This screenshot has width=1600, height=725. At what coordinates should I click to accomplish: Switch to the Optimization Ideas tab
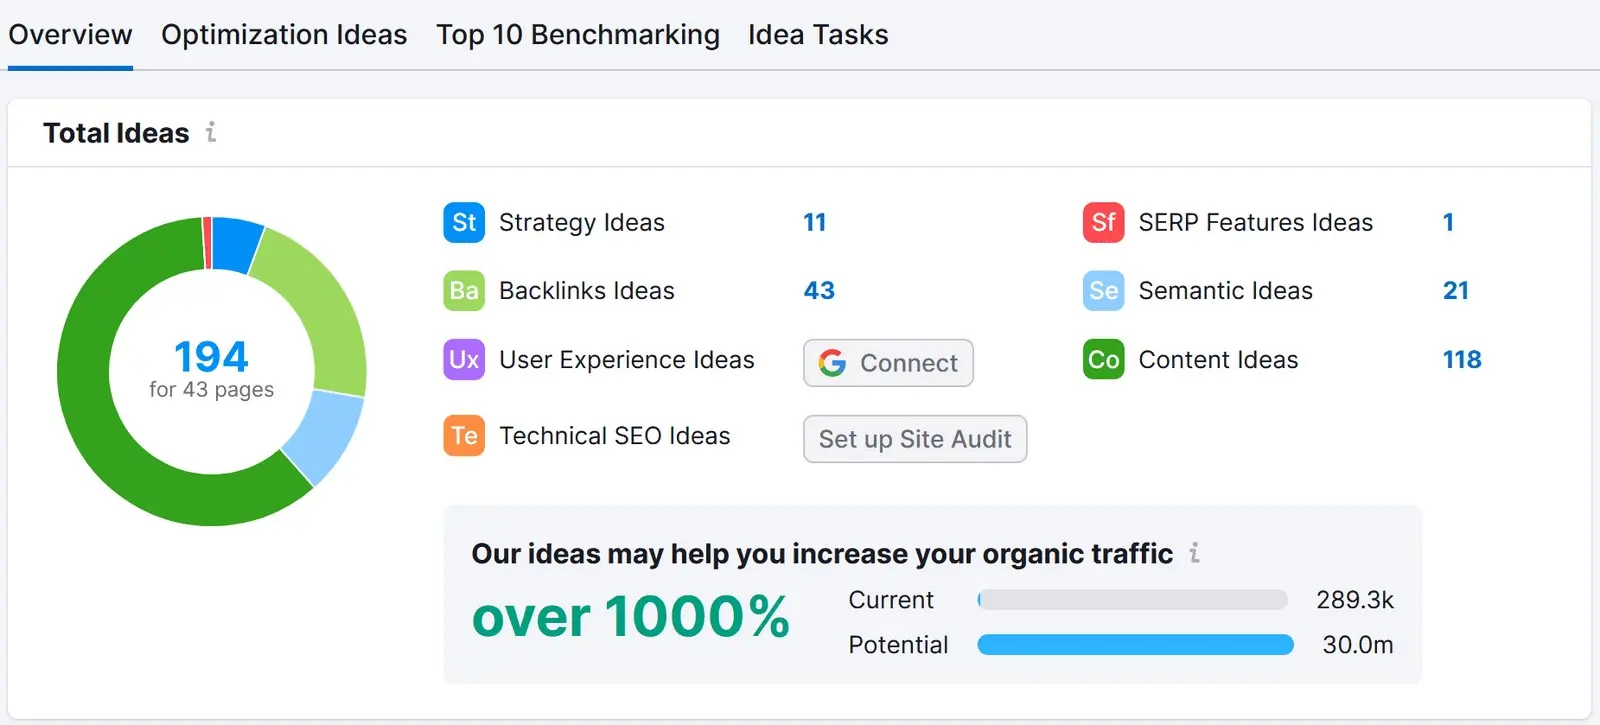[x=284, y=34]
